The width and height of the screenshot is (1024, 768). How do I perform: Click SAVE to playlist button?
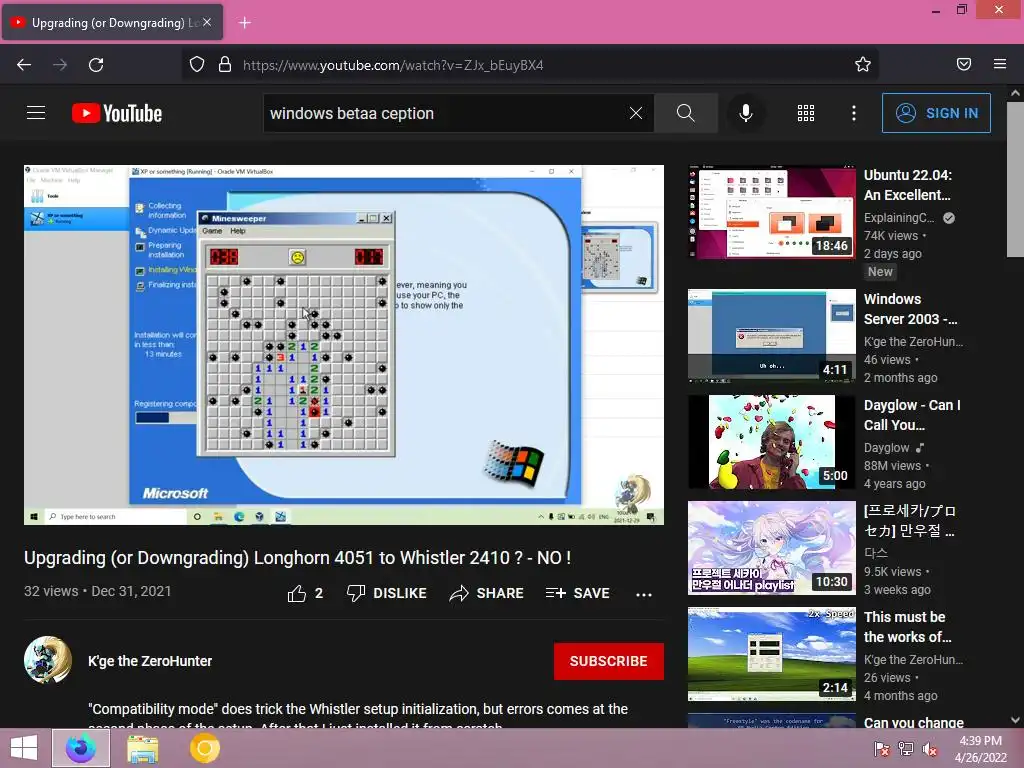pos(578,593)
